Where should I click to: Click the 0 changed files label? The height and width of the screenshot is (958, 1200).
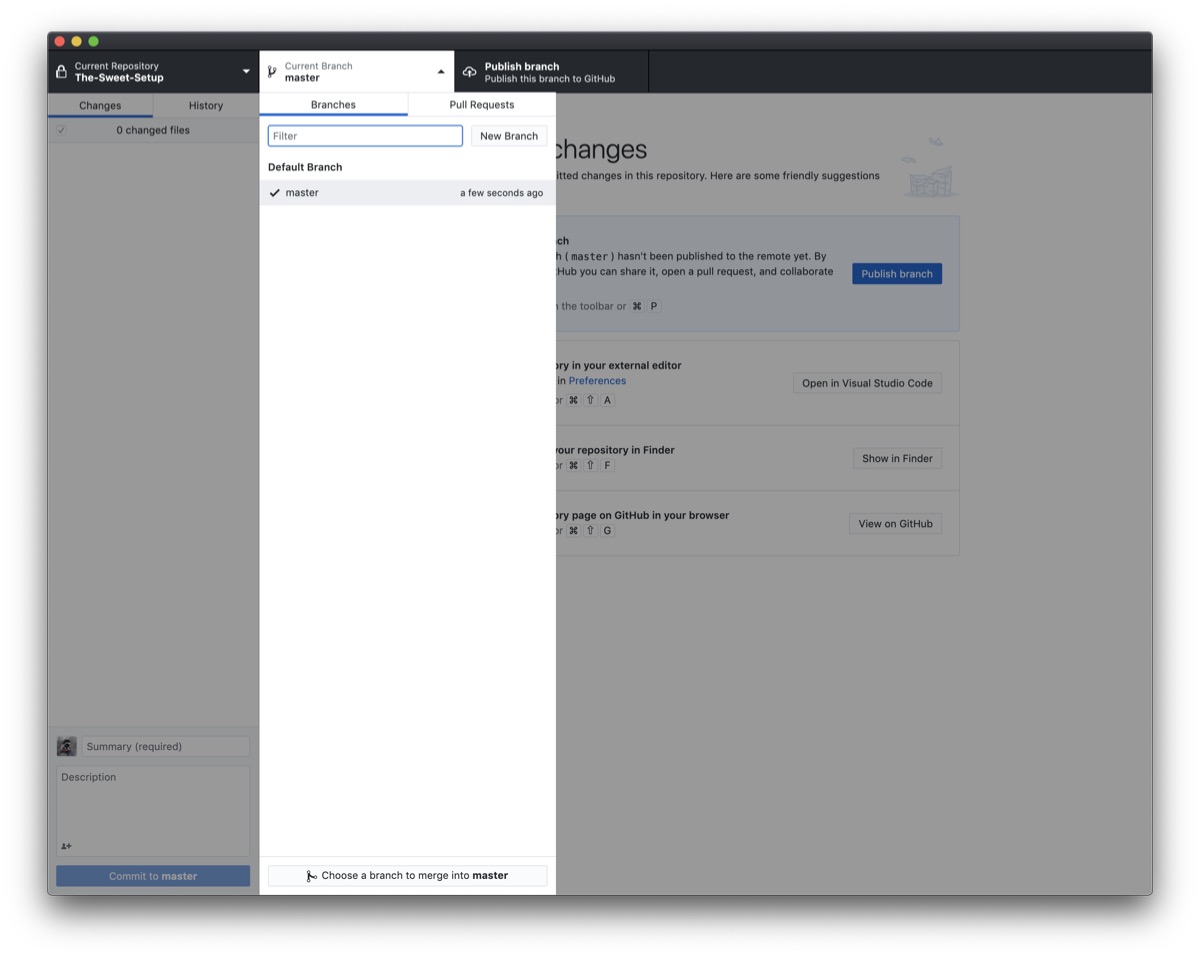[x=153, y=130]
